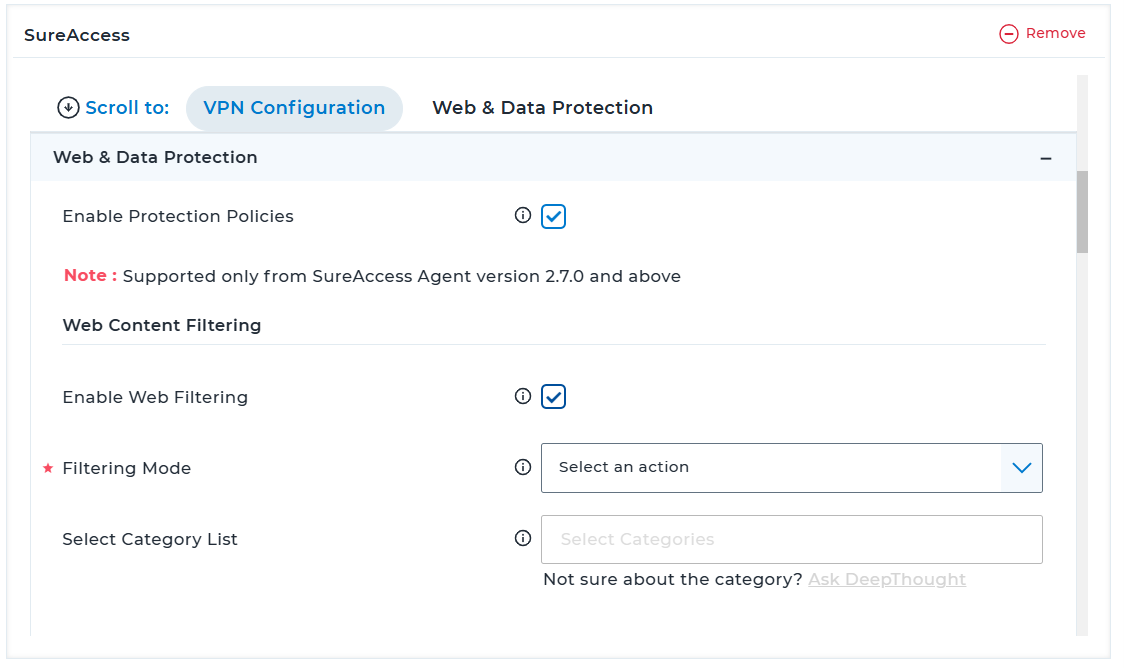Click the SureAccess panel title
The width and height of the screenshot is (1124, 668).
click(77, 35)
